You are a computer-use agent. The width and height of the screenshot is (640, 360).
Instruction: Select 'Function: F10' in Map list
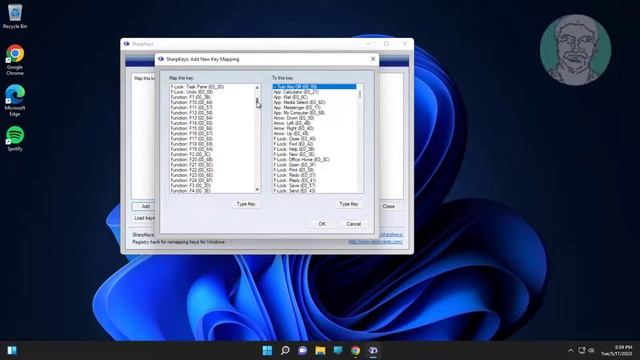click(x=191, y=102)
